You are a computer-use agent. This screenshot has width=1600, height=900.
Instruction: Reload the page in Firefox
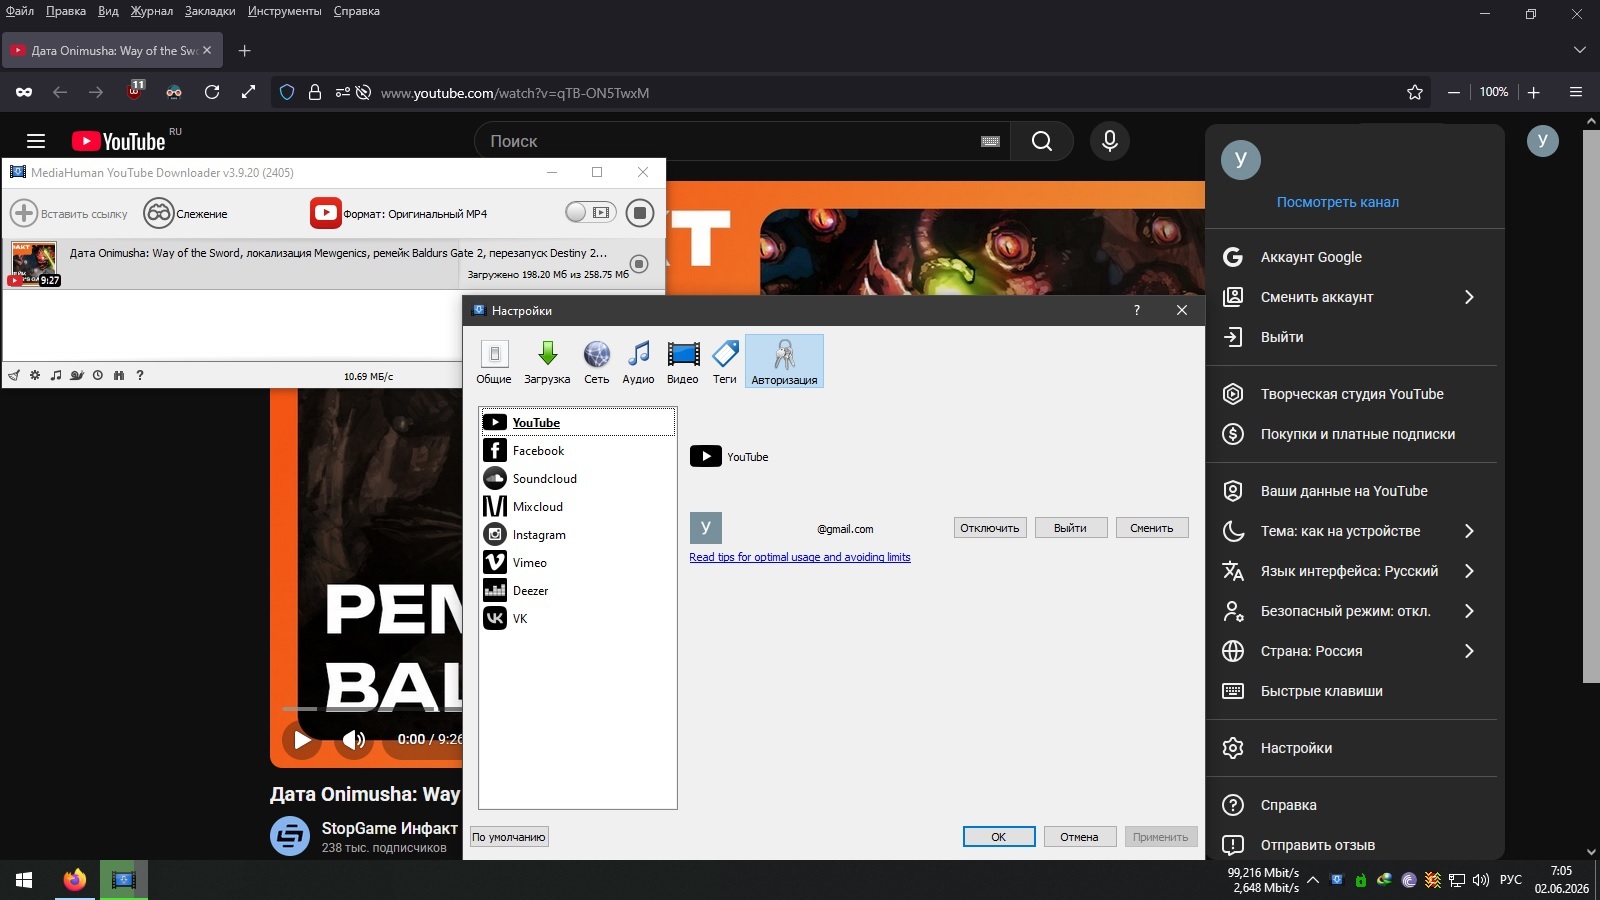(212, 92)
